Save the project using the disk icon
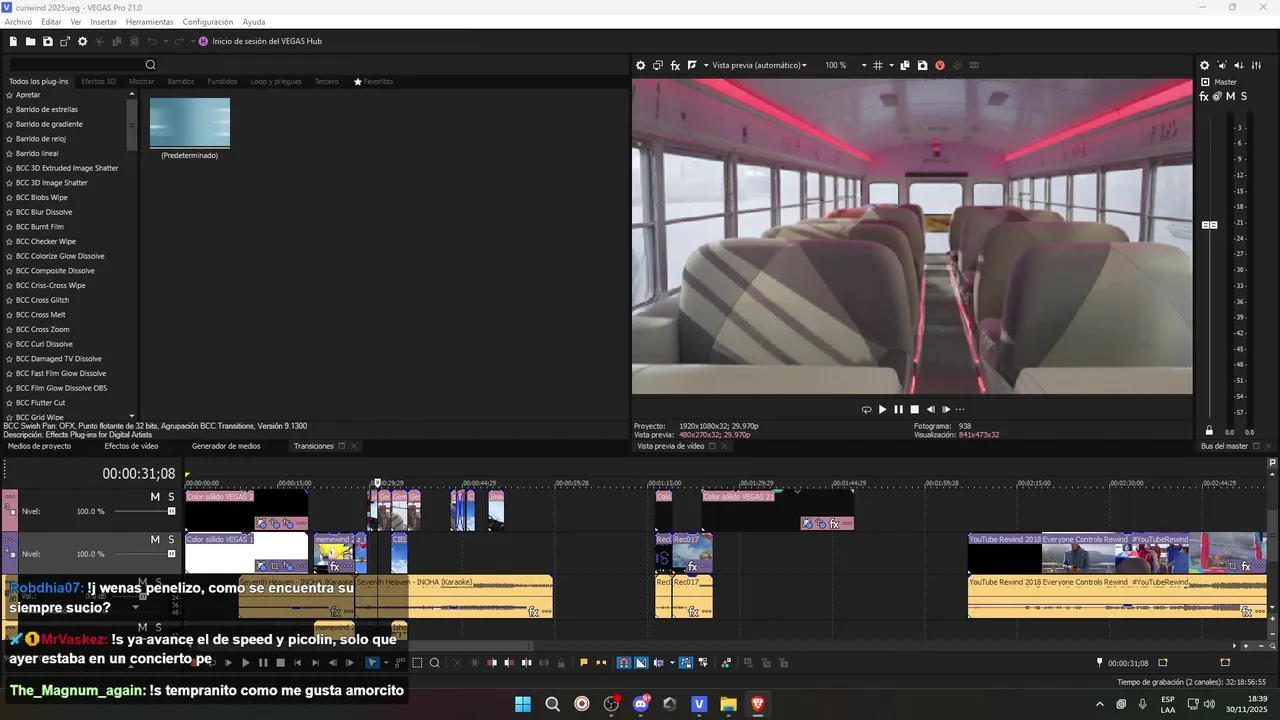 click(x=47, y=42)
